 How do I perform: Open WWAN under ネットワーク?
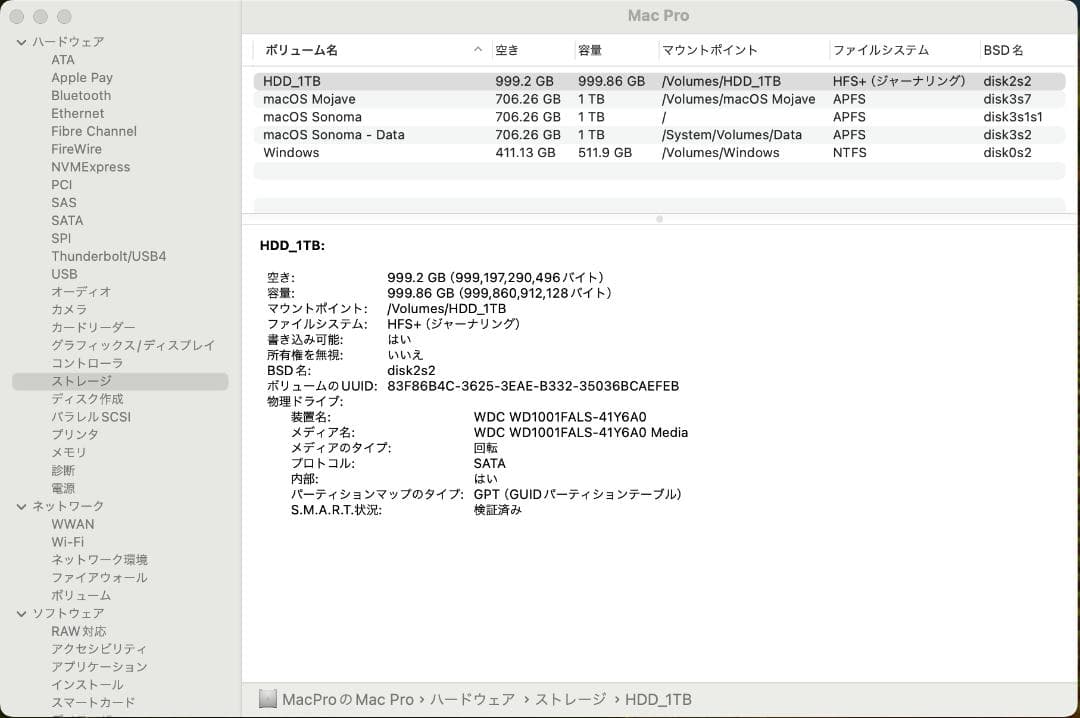click(x=73, y=524)
